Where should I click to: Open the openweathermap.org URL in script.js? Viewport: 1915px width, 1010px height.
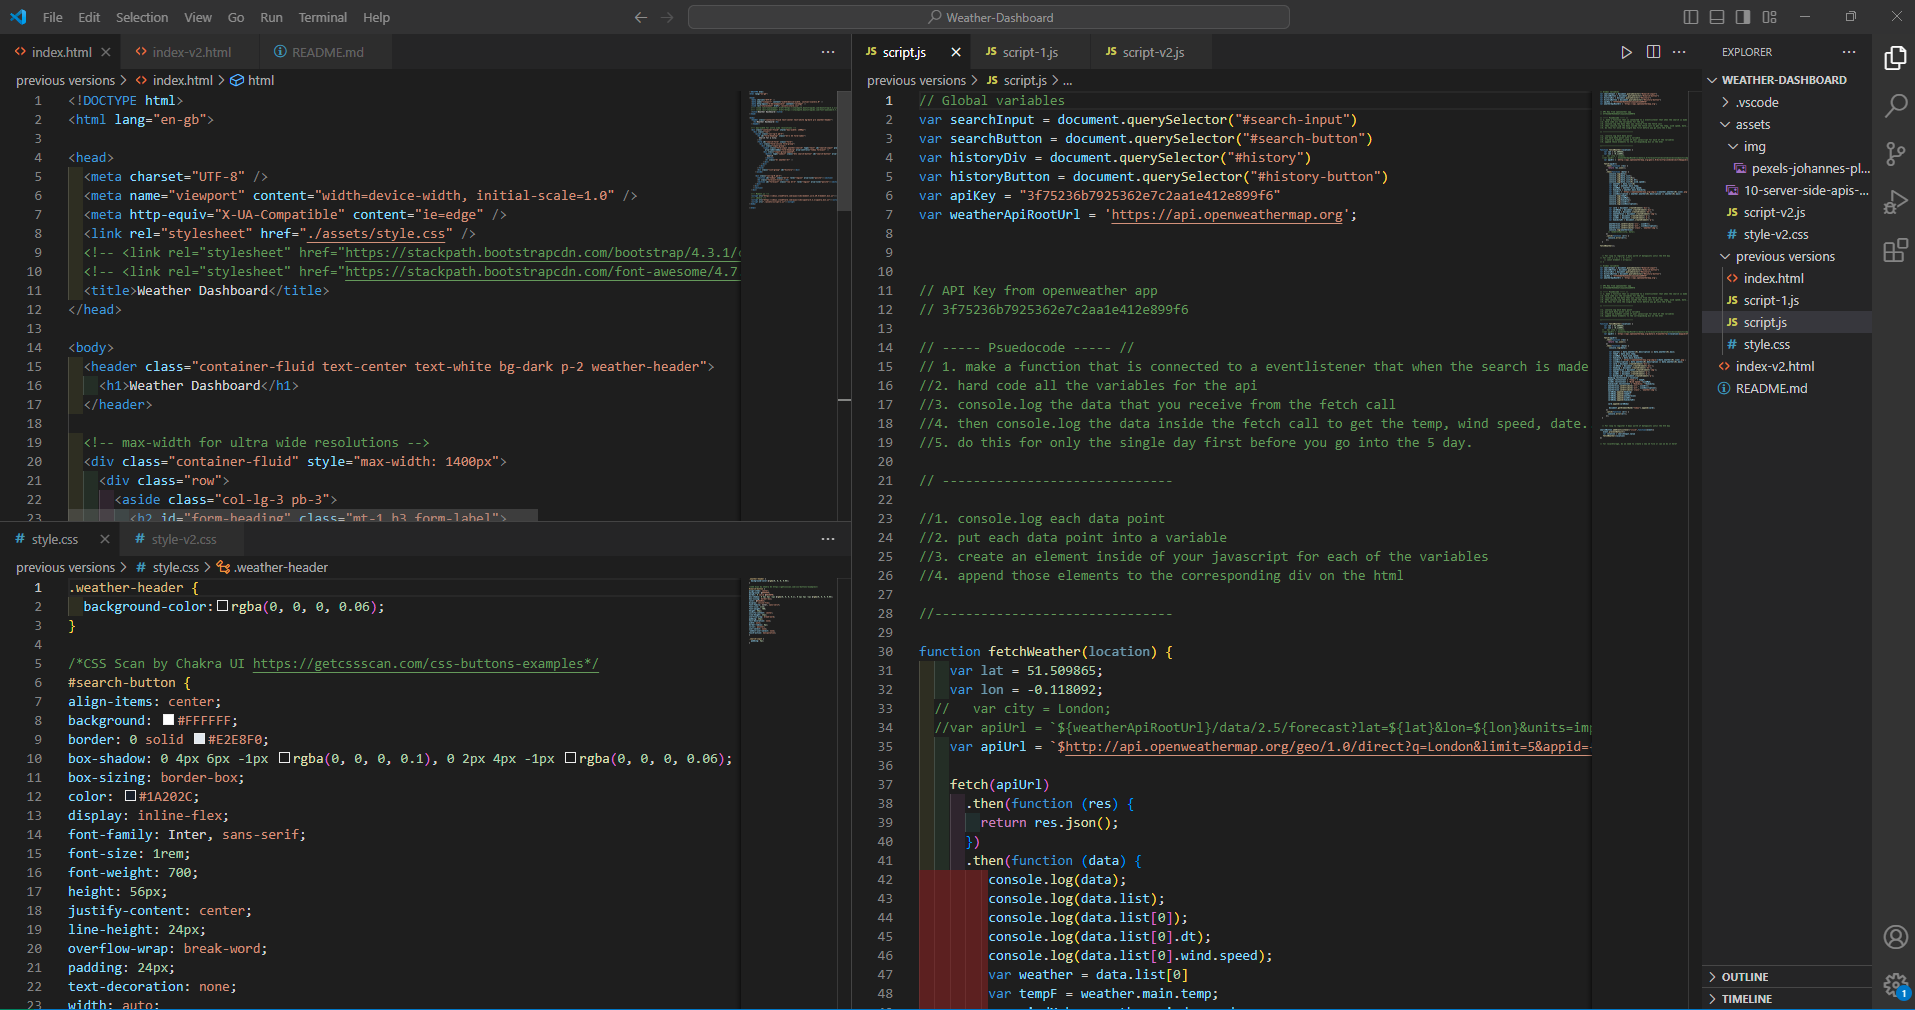tap(1228, 214)
